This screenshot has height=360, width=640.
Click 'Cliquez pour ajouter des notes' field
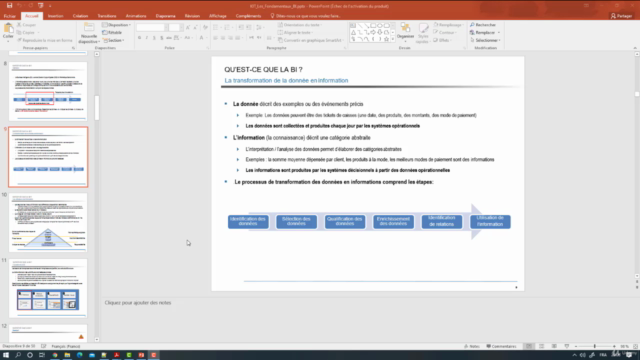[x=138, y=303]
